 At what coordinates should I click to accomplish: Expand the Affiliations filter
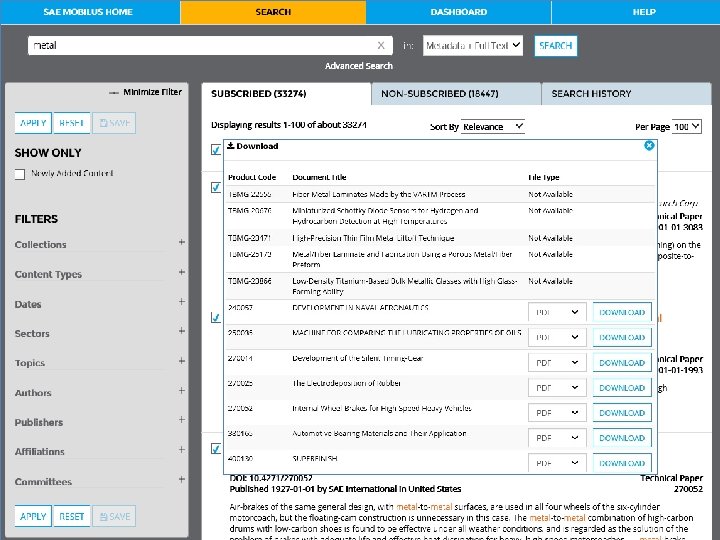coord(182,450)
